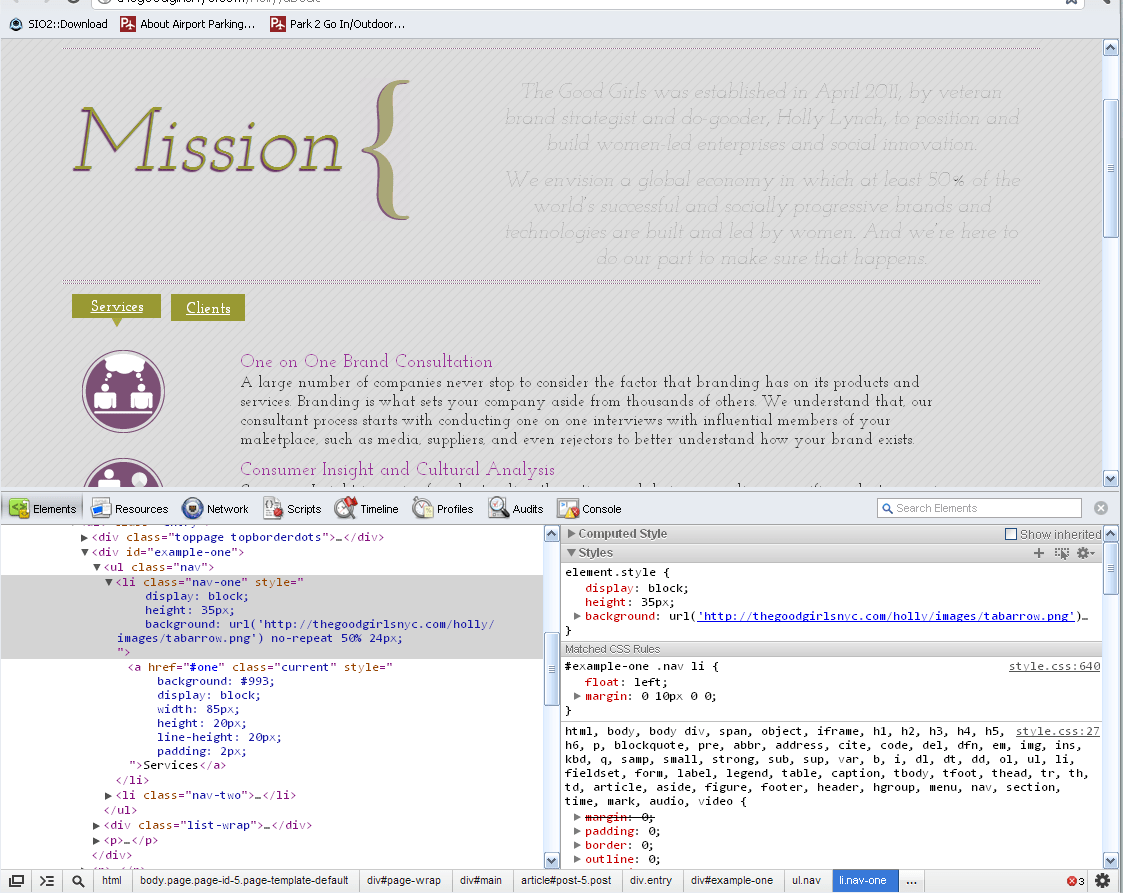Collapse the Styles section
The height and width of the screenshot is (893, 1123).
click(x=572, y=553)
